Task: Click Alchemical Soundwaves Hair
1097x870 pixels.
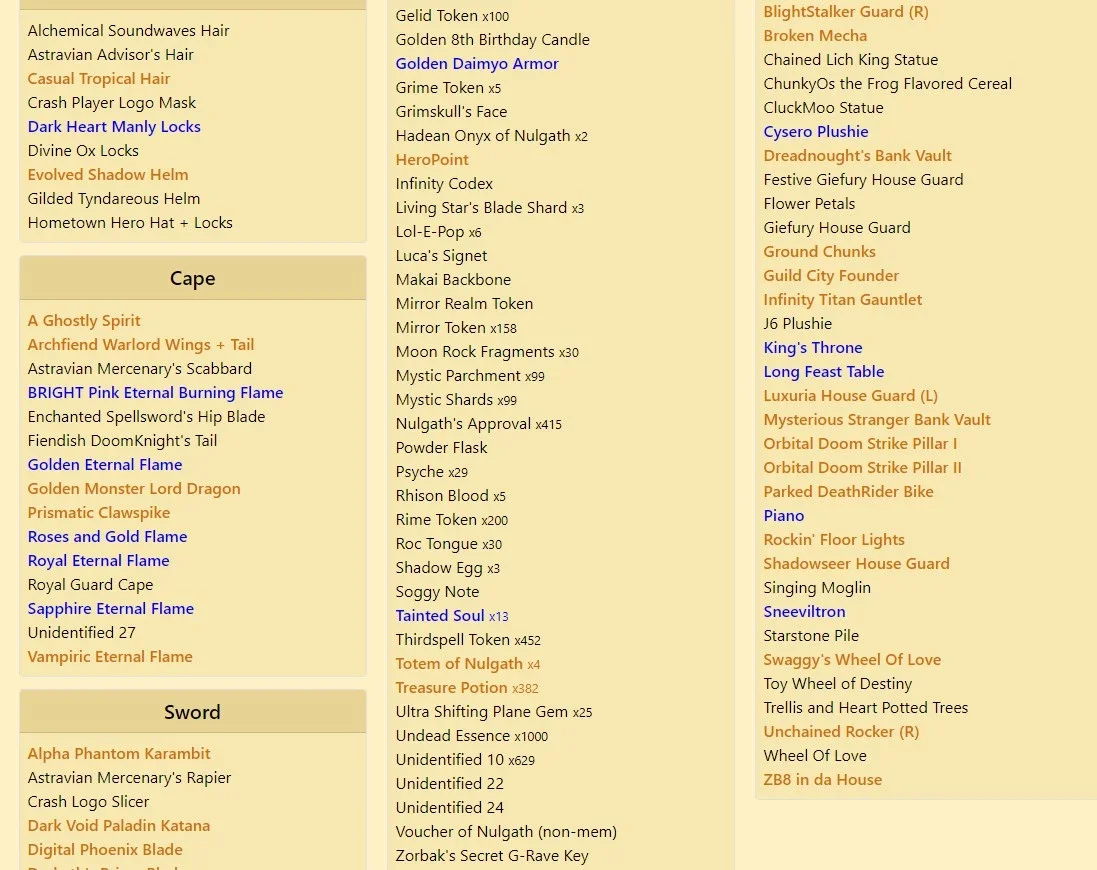Action: pyautogui.click(x=128, y=31)
